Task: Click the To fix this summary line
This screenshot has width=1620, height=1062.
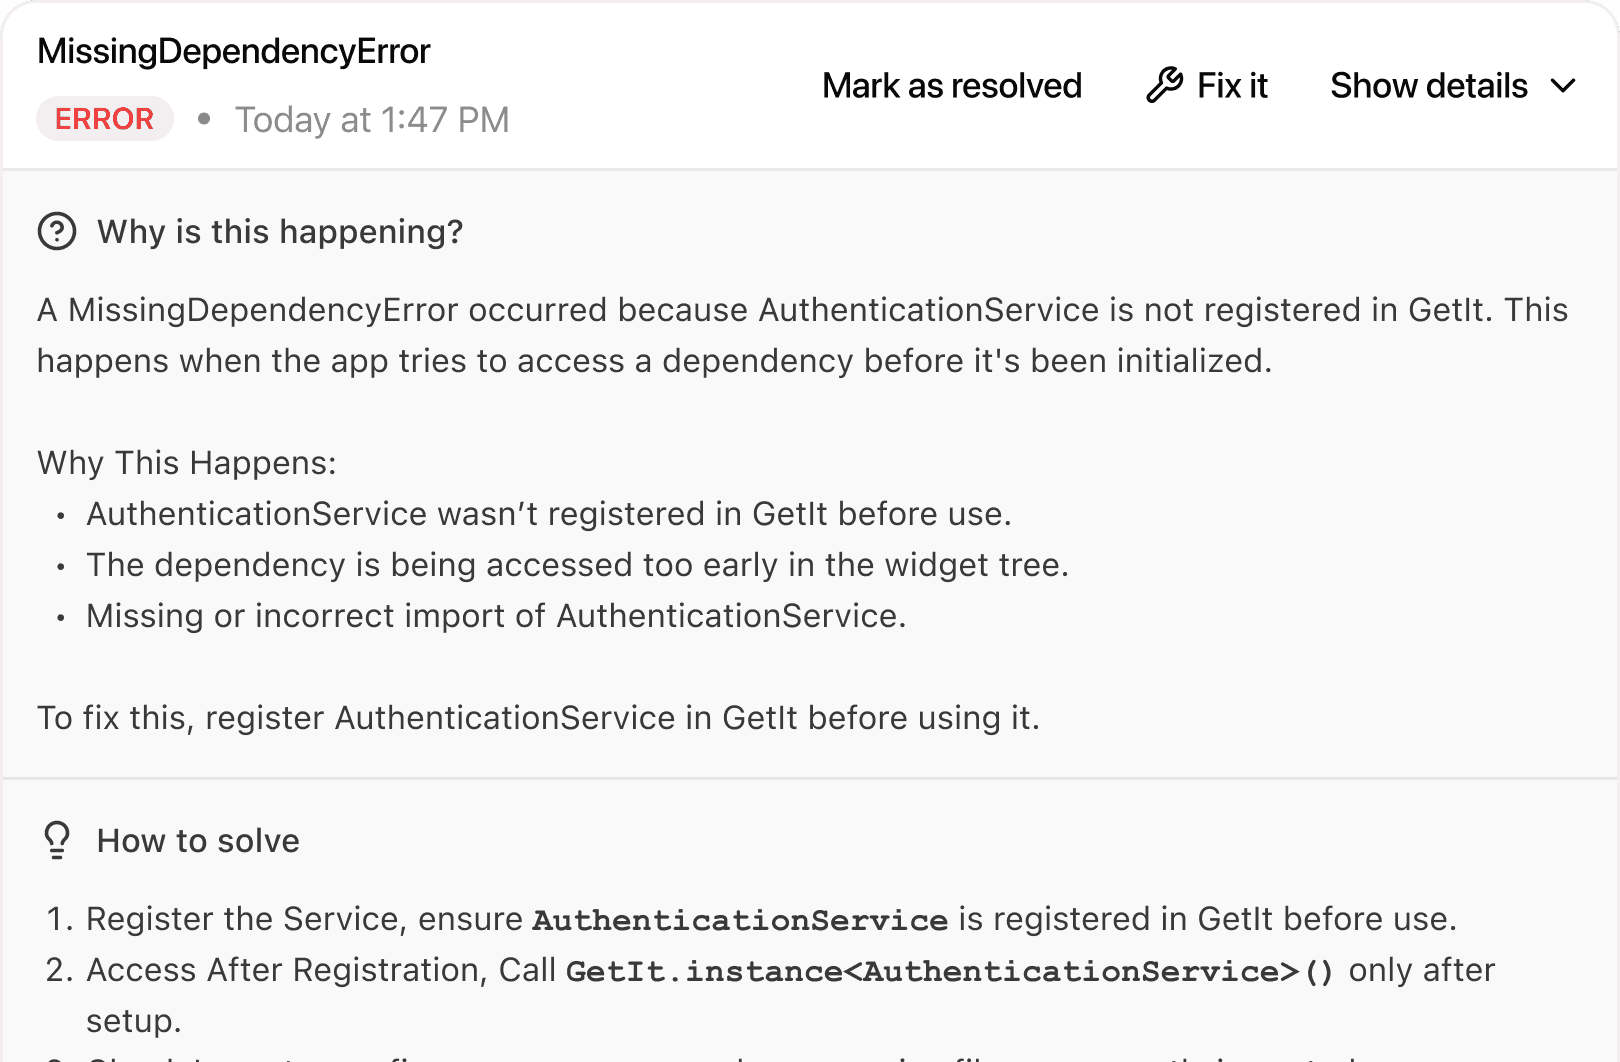Action: [539, 718]
